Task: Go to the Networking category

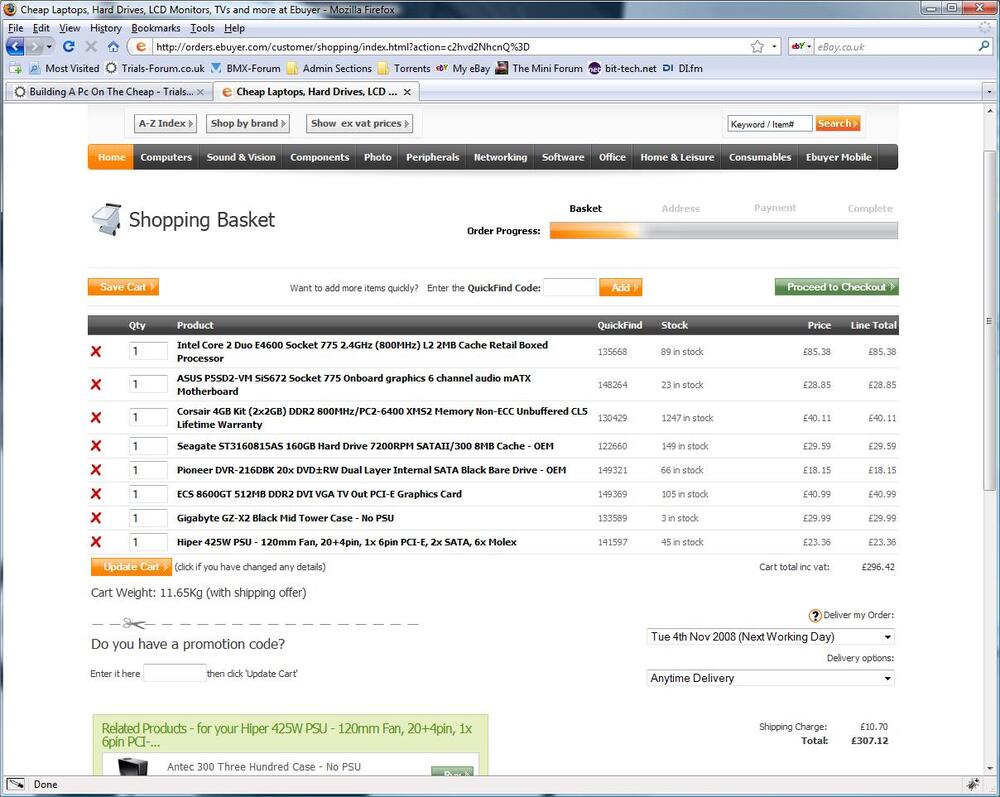Action: 500,157
